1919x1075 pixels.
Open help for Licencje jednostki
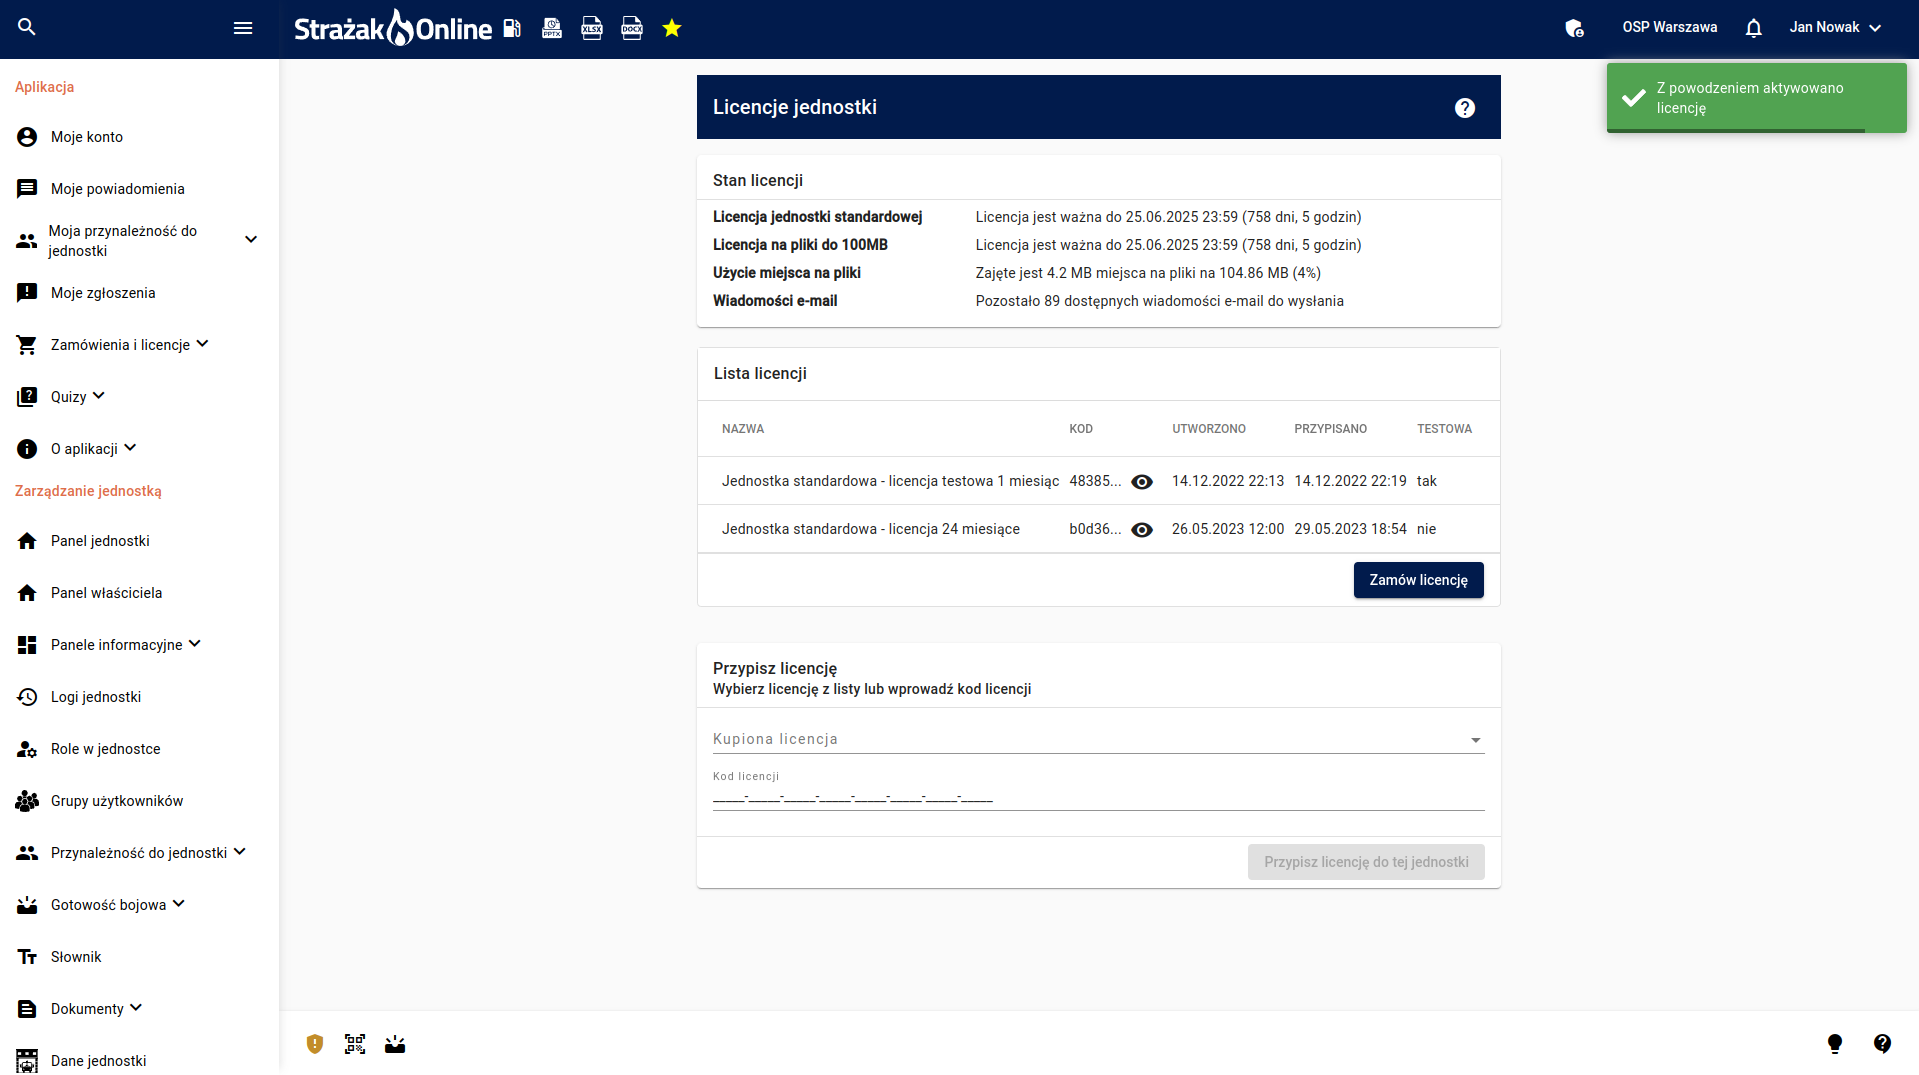coord(1465,108)
